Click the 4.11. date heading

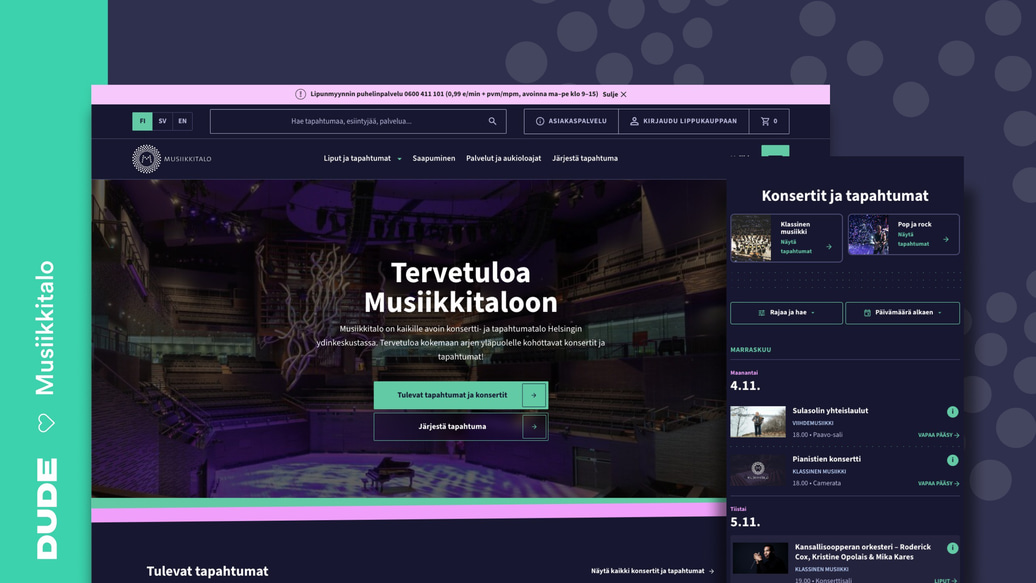click(745, 385)
